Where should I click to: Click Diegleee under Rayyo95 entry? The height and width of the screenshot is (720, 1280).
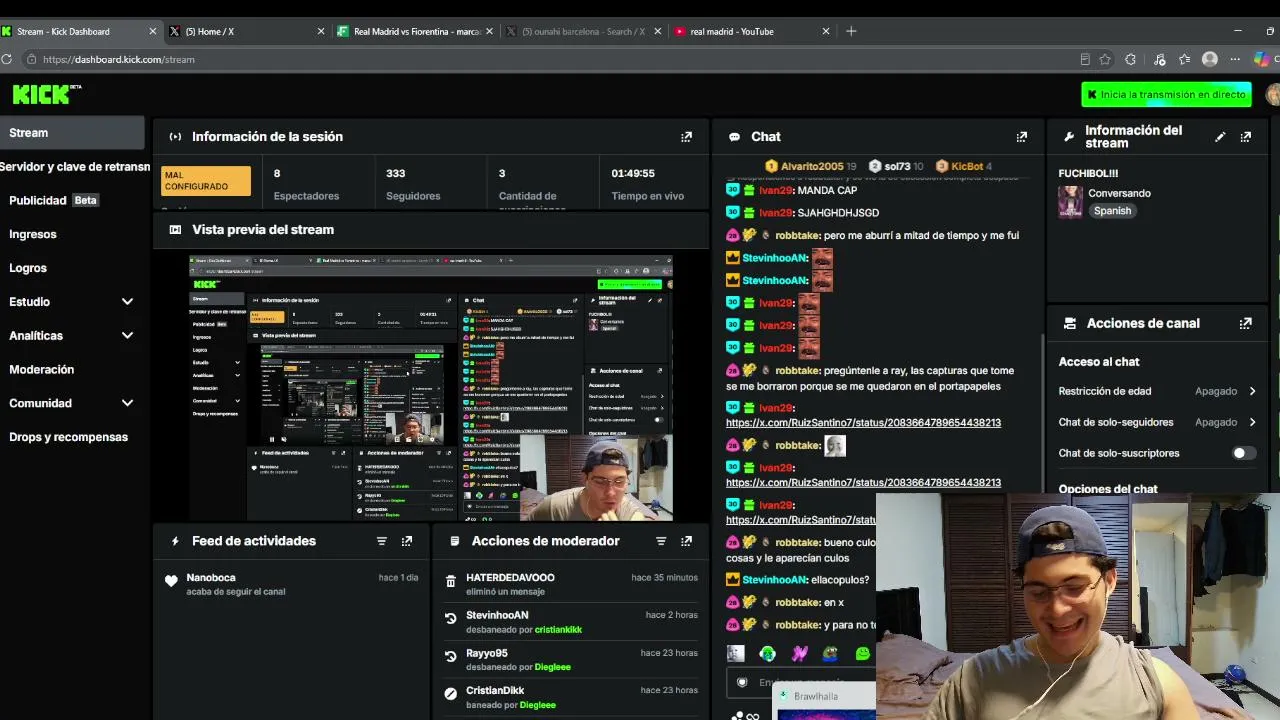[553, 667]
